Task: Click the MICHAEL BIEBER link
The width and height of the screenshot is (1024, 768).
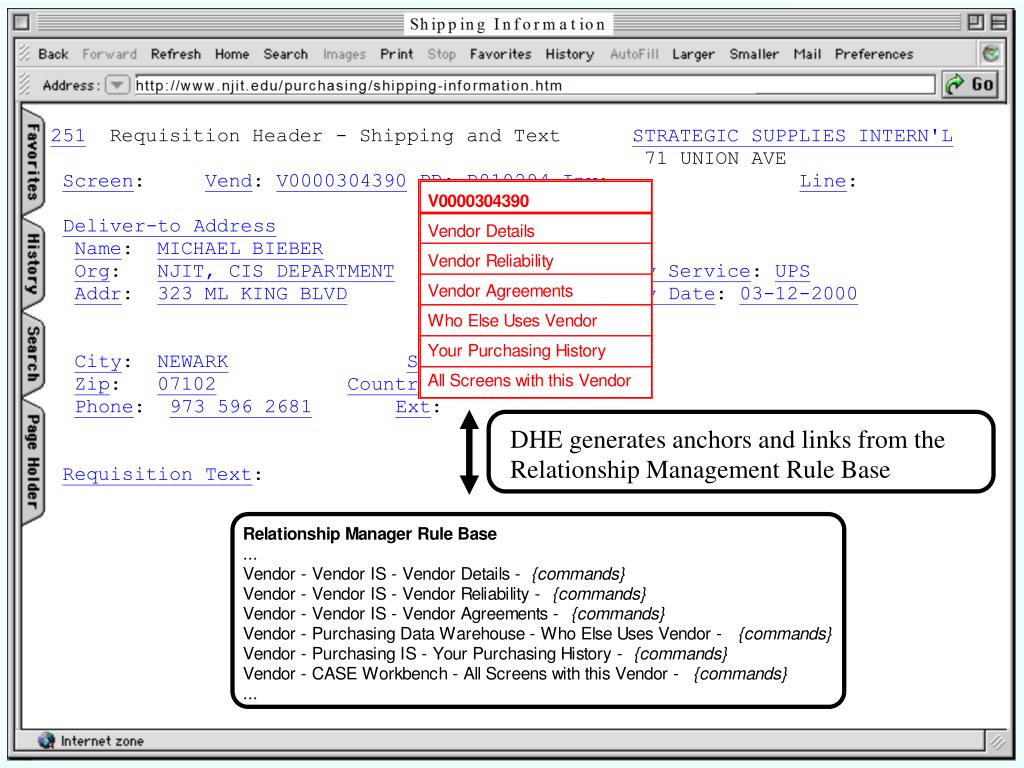Action: (x=240, y=249)
